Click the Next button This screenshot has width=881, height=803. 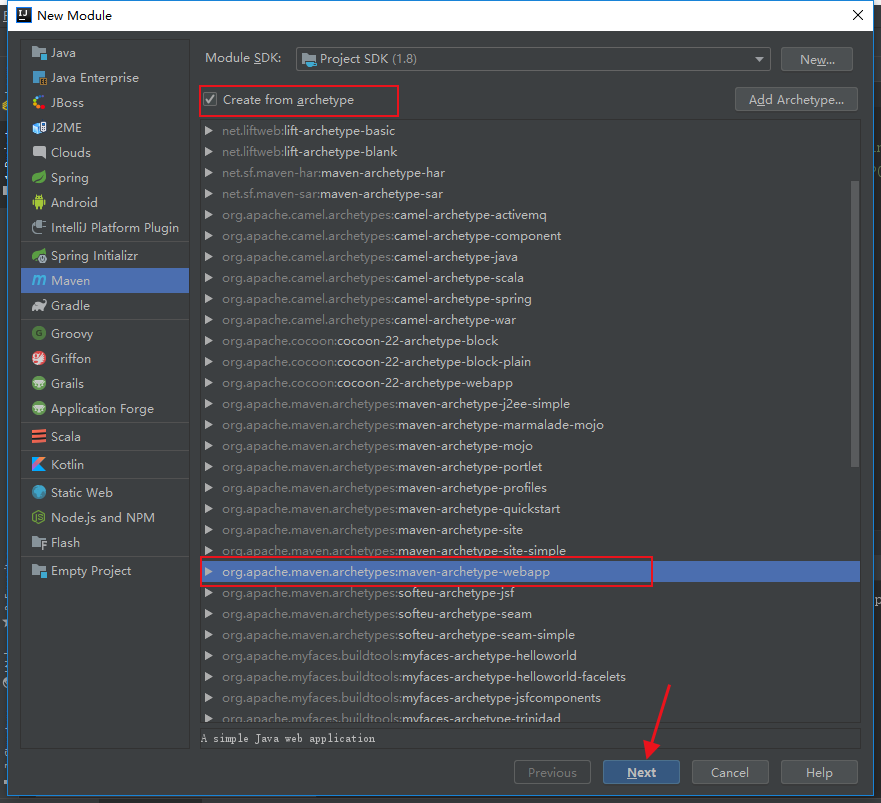[x=641, y=772]
